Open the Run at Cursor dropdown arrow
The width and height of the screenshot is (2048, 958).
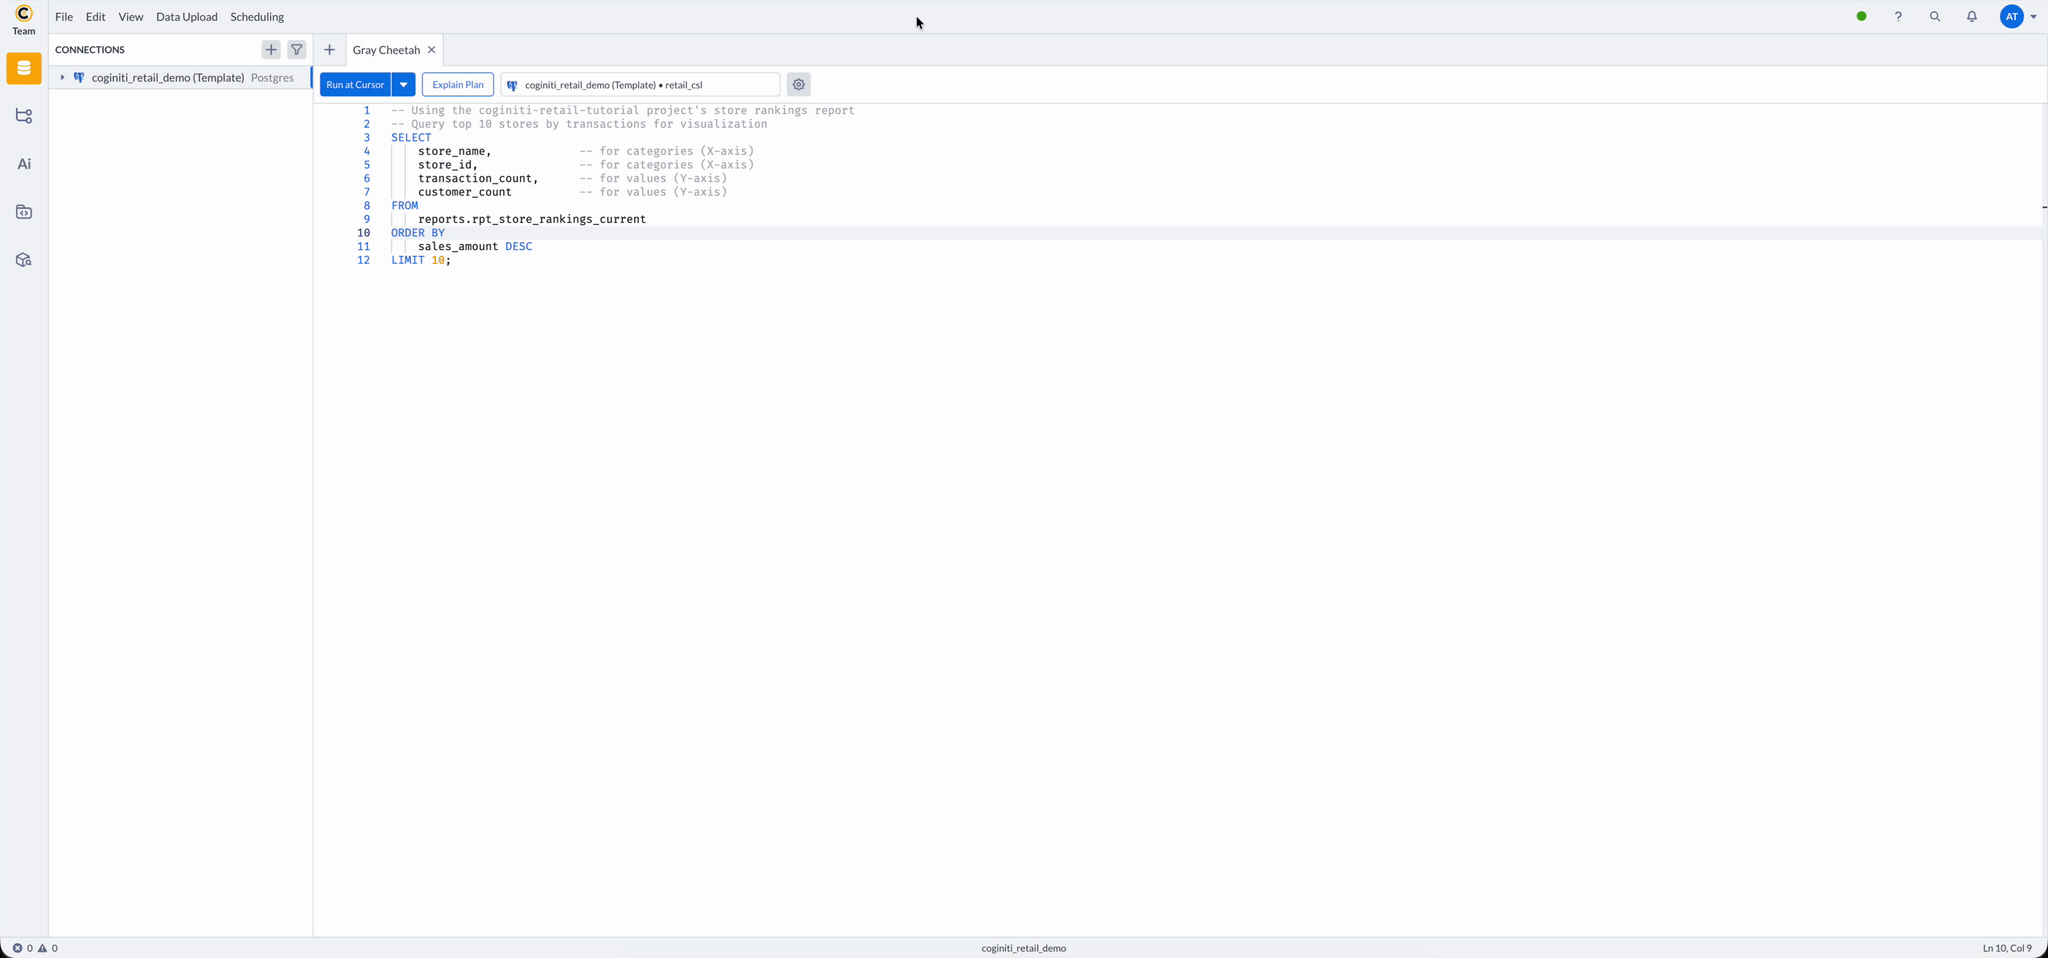pyautogui.click(x=402, y=84)
